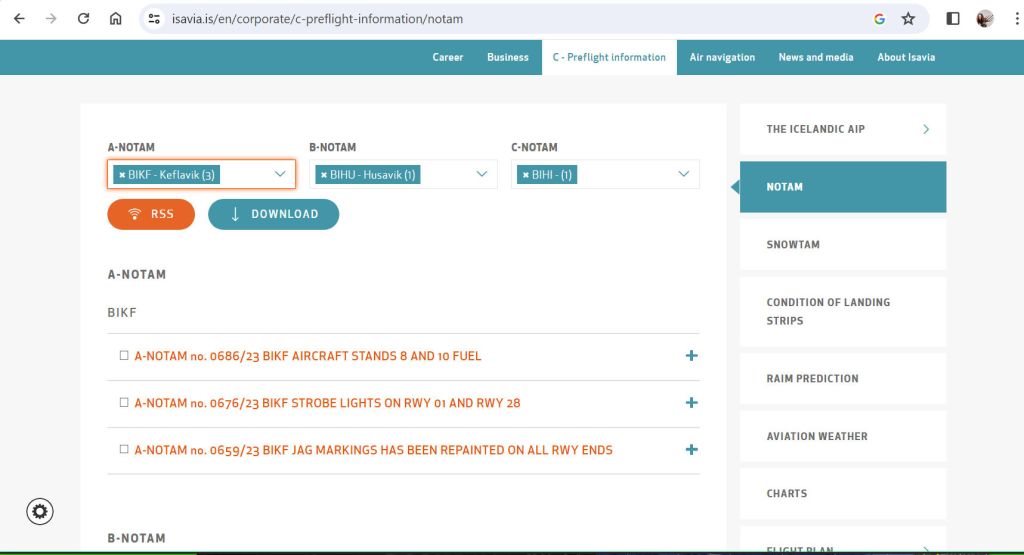Viewport: 1024px width, 555px height.
Task: Click the Download button
Action: [273, 214]
